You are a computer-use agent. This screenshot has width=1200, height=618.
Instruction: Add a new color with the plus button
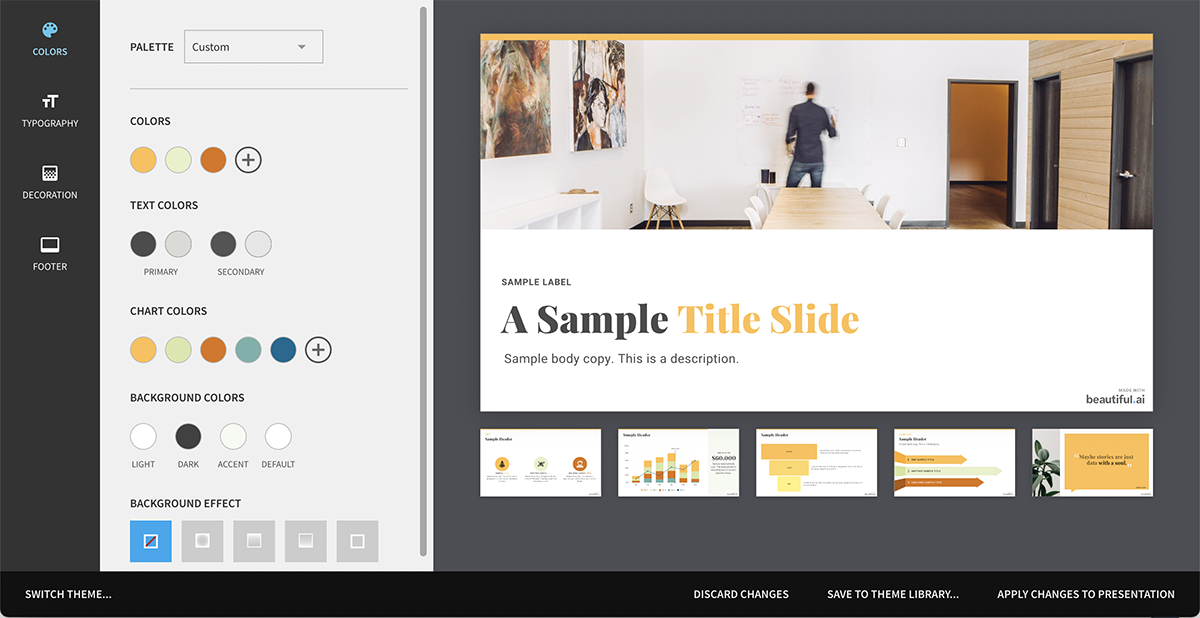click(x=248, y=159)
